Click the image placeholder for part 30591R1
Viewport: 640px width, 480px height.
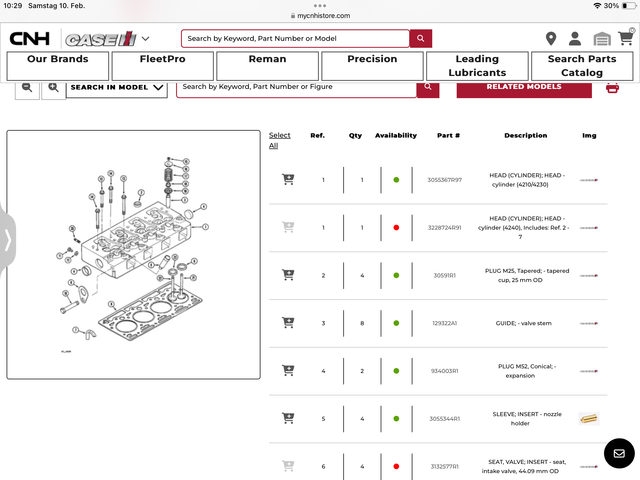pos(589,276)
